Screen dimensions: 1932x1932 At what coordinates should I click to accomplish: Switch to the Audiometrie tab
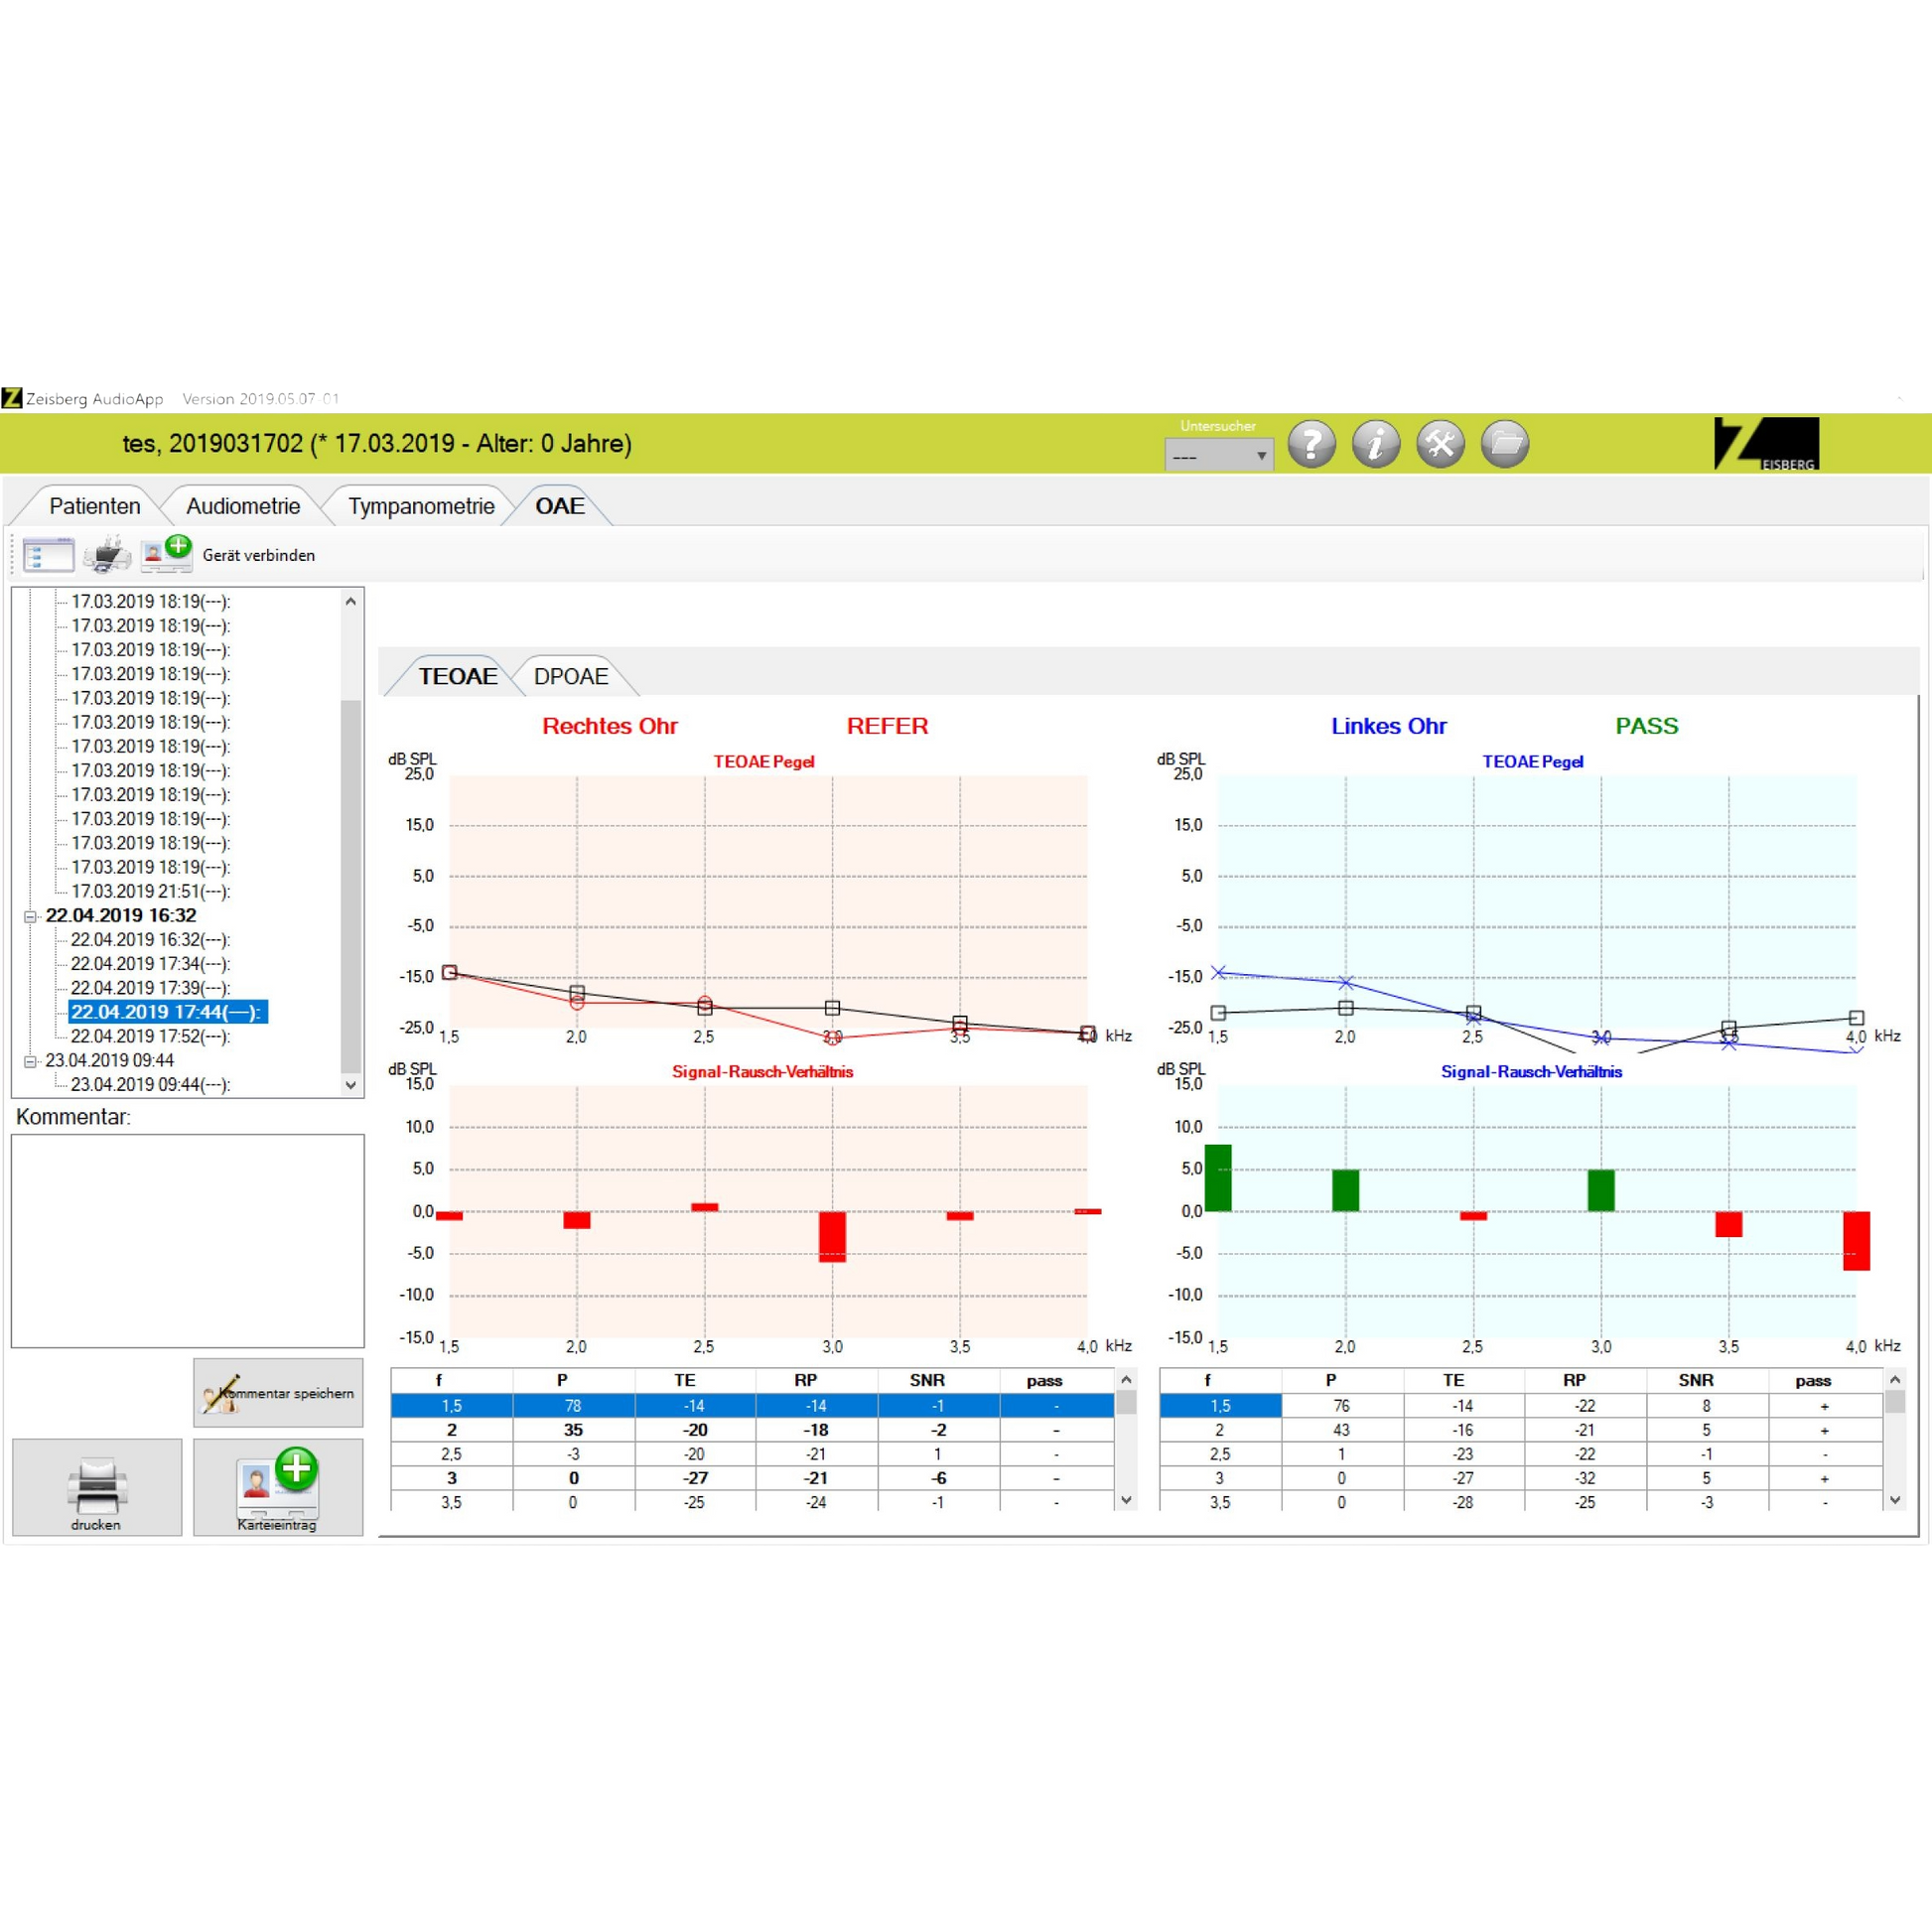243,506
